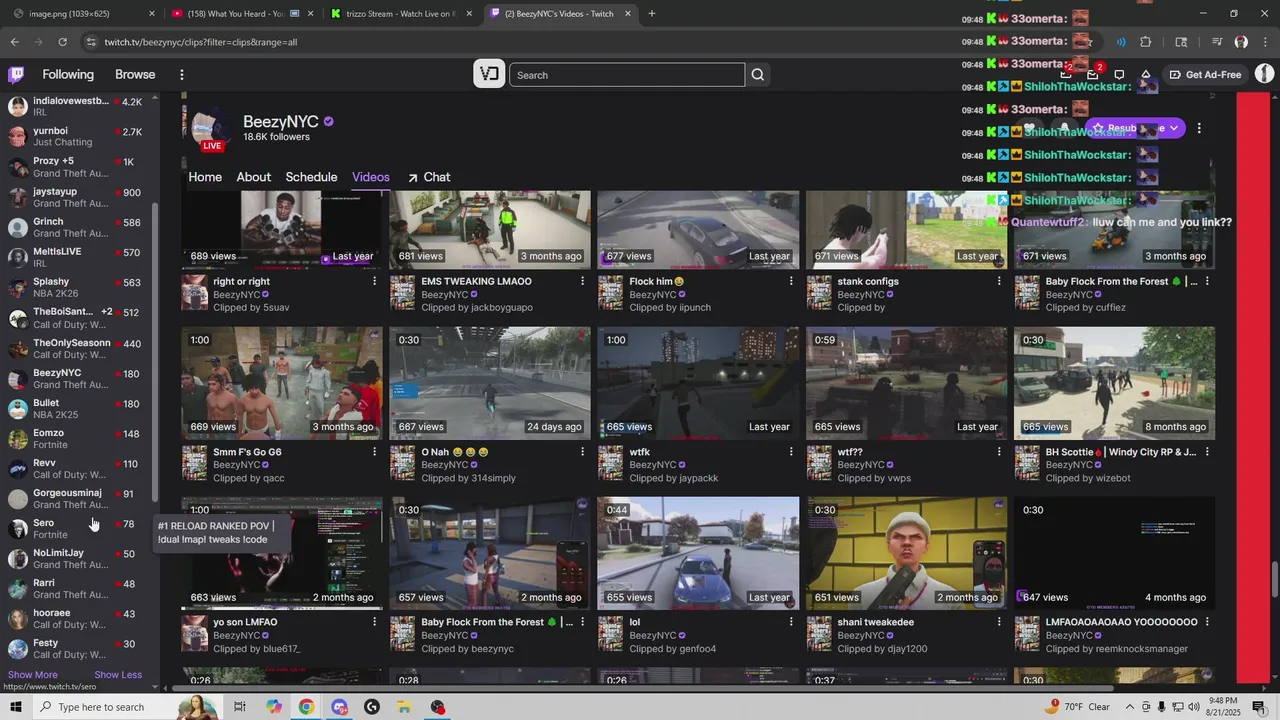Open yurnboi channel in sidebar
The width and height of the screenshot is (1280, 720).
click(x=78, y=137)
